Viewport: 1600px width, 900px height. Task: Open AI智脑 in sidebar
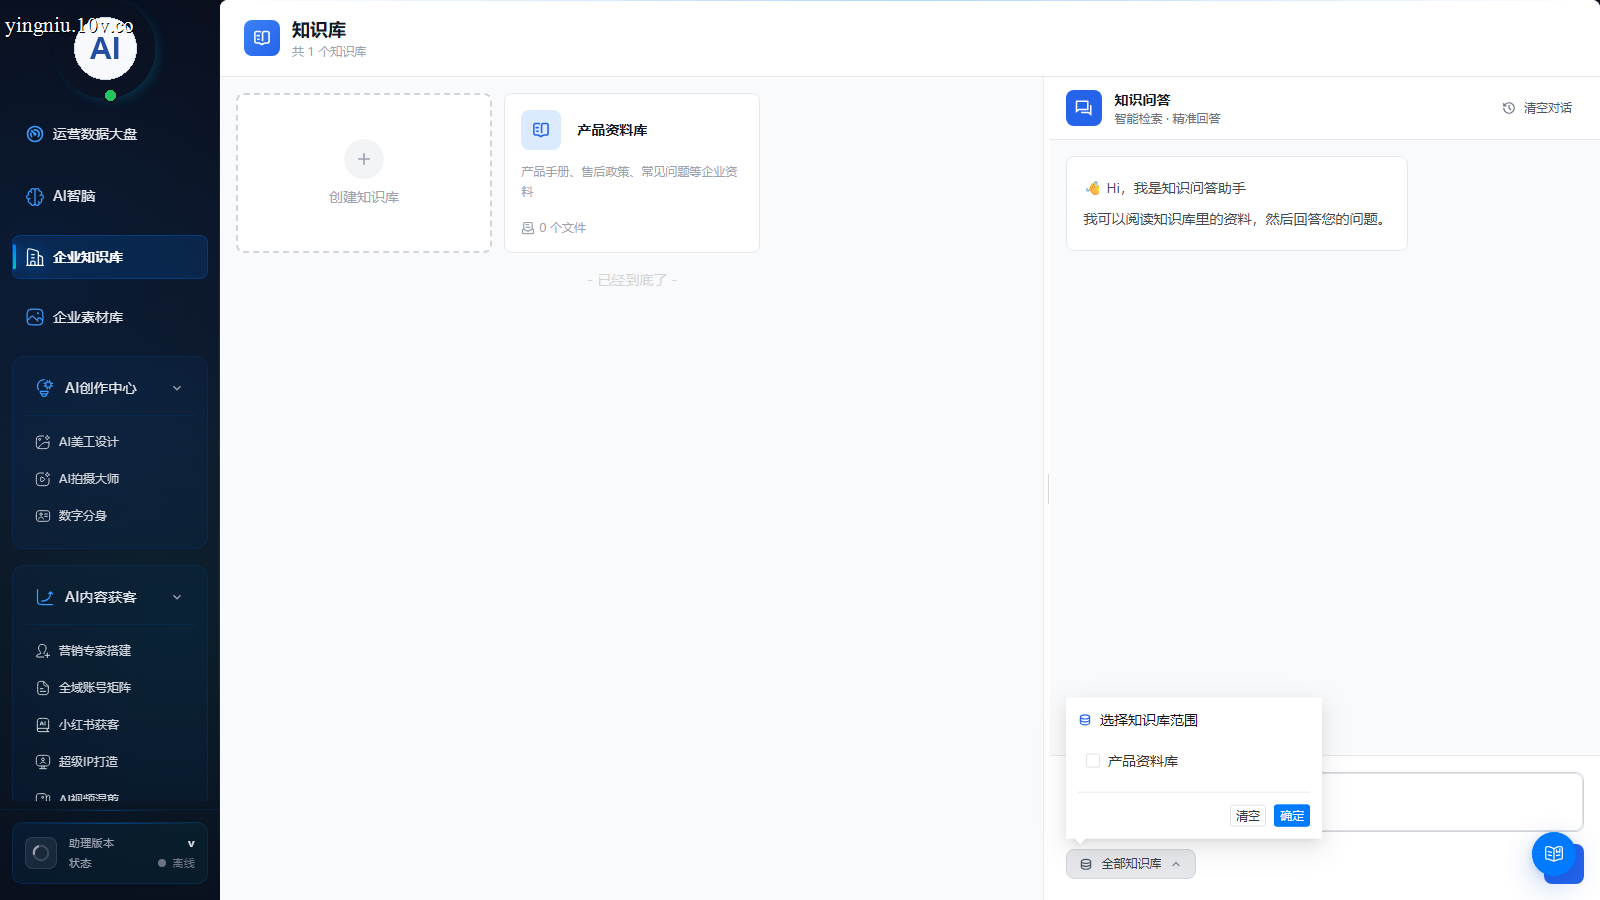click(x=110, y=196)
